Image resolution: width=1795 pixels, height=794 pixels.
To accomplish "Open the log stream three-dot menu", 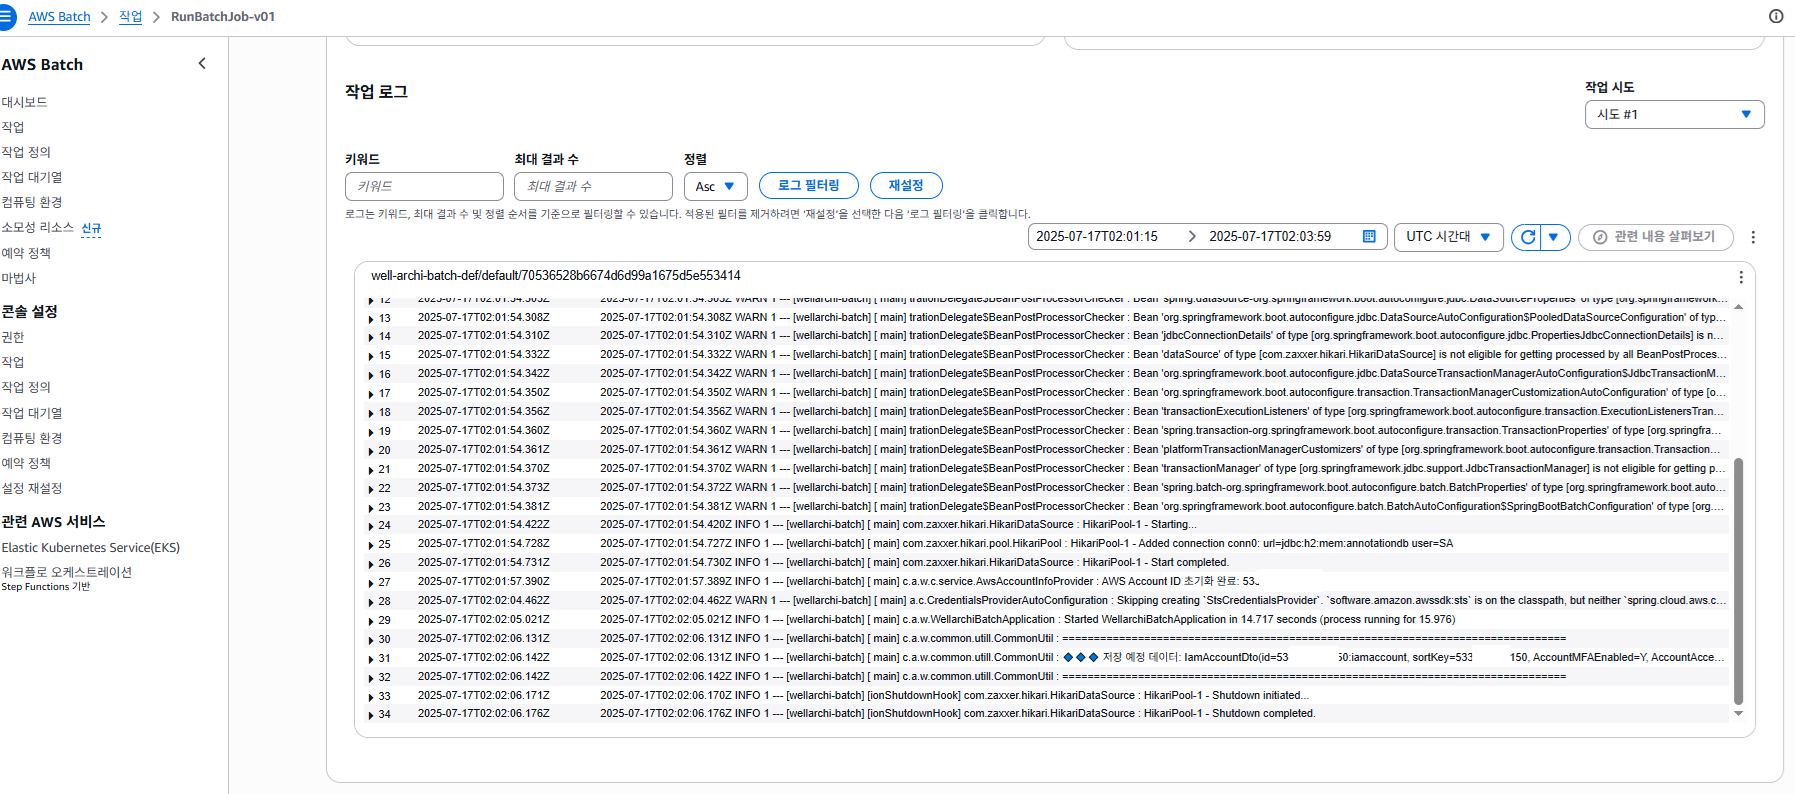I will point(1740,277).
